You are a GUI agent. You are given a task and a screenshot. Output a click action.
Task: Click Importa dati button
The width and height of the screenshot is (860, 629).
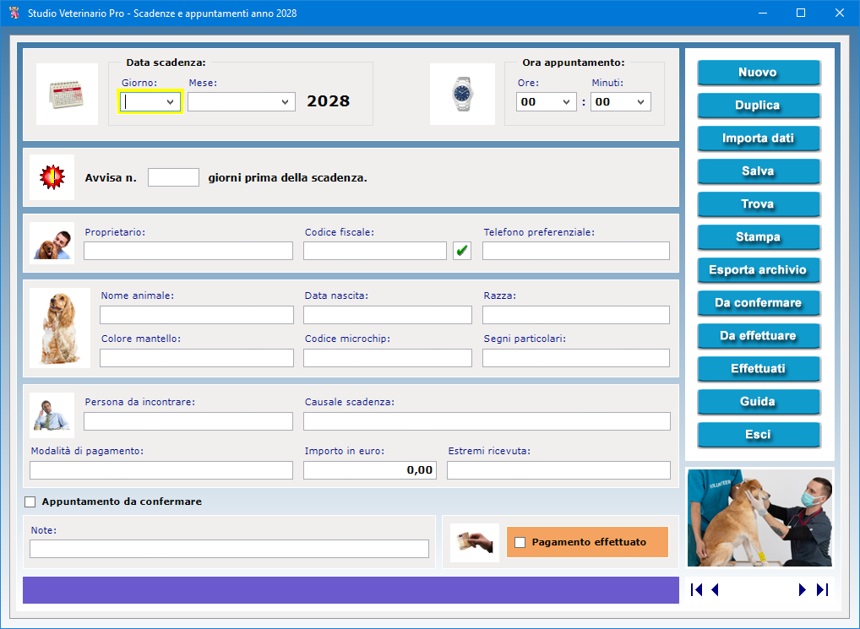point(759,138)
